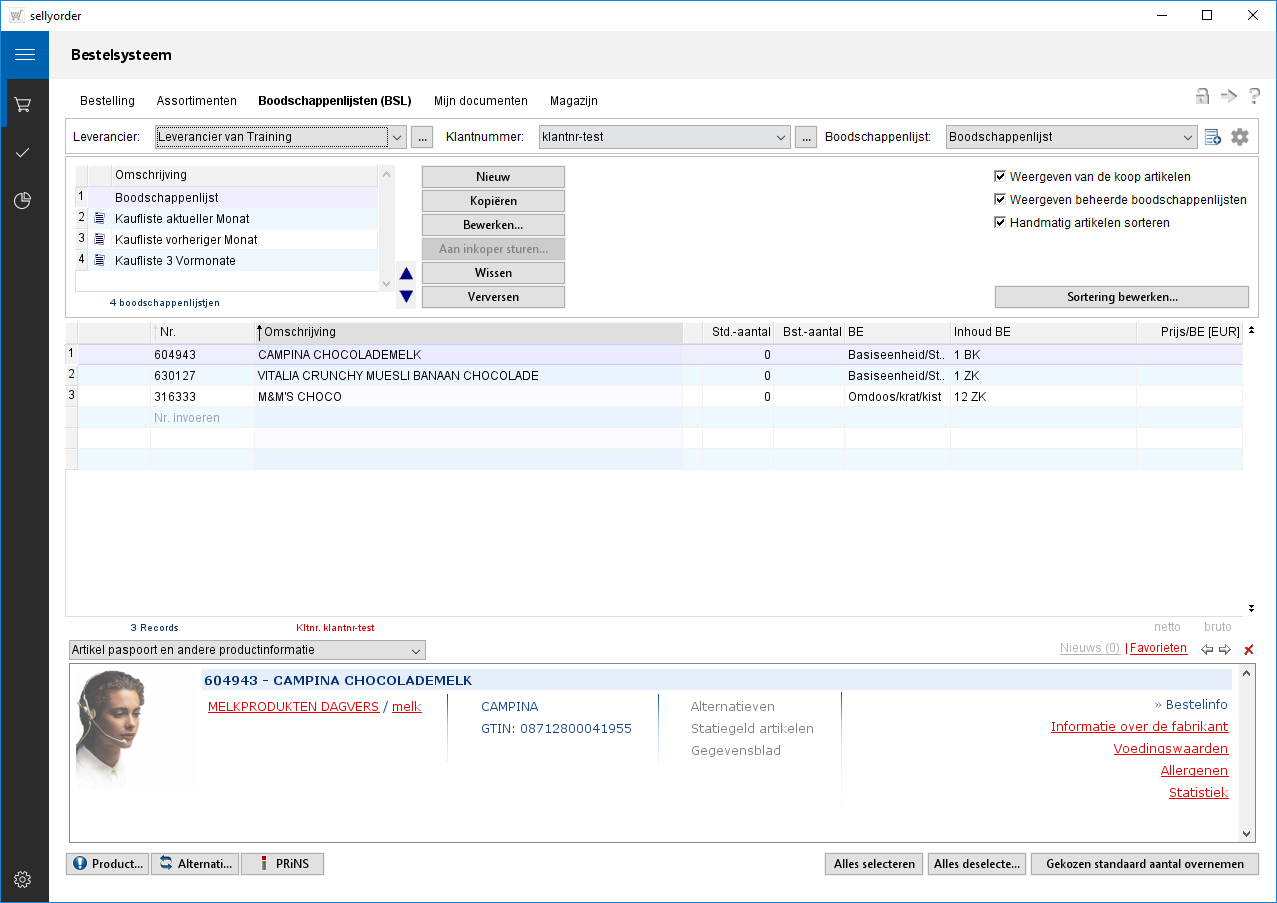This screenshot has height=903, width=1277.
Task: Toggle 'Weergeven van de koop artikelen' checkbox
Action: [x=1000, y=177]
